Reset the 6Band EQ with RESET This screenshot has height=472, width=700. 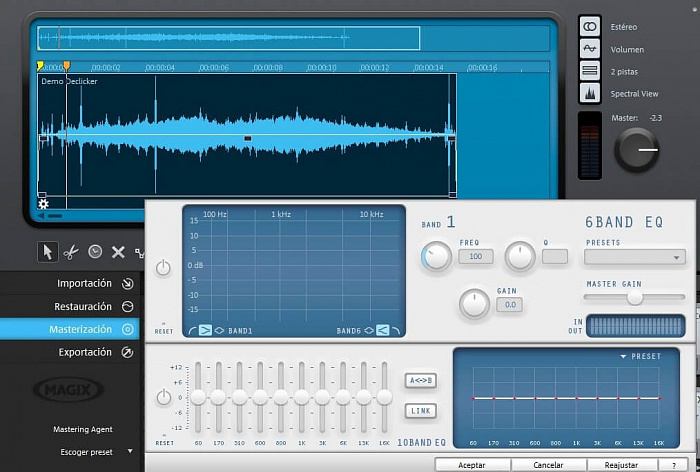click(x=164, y=331)
